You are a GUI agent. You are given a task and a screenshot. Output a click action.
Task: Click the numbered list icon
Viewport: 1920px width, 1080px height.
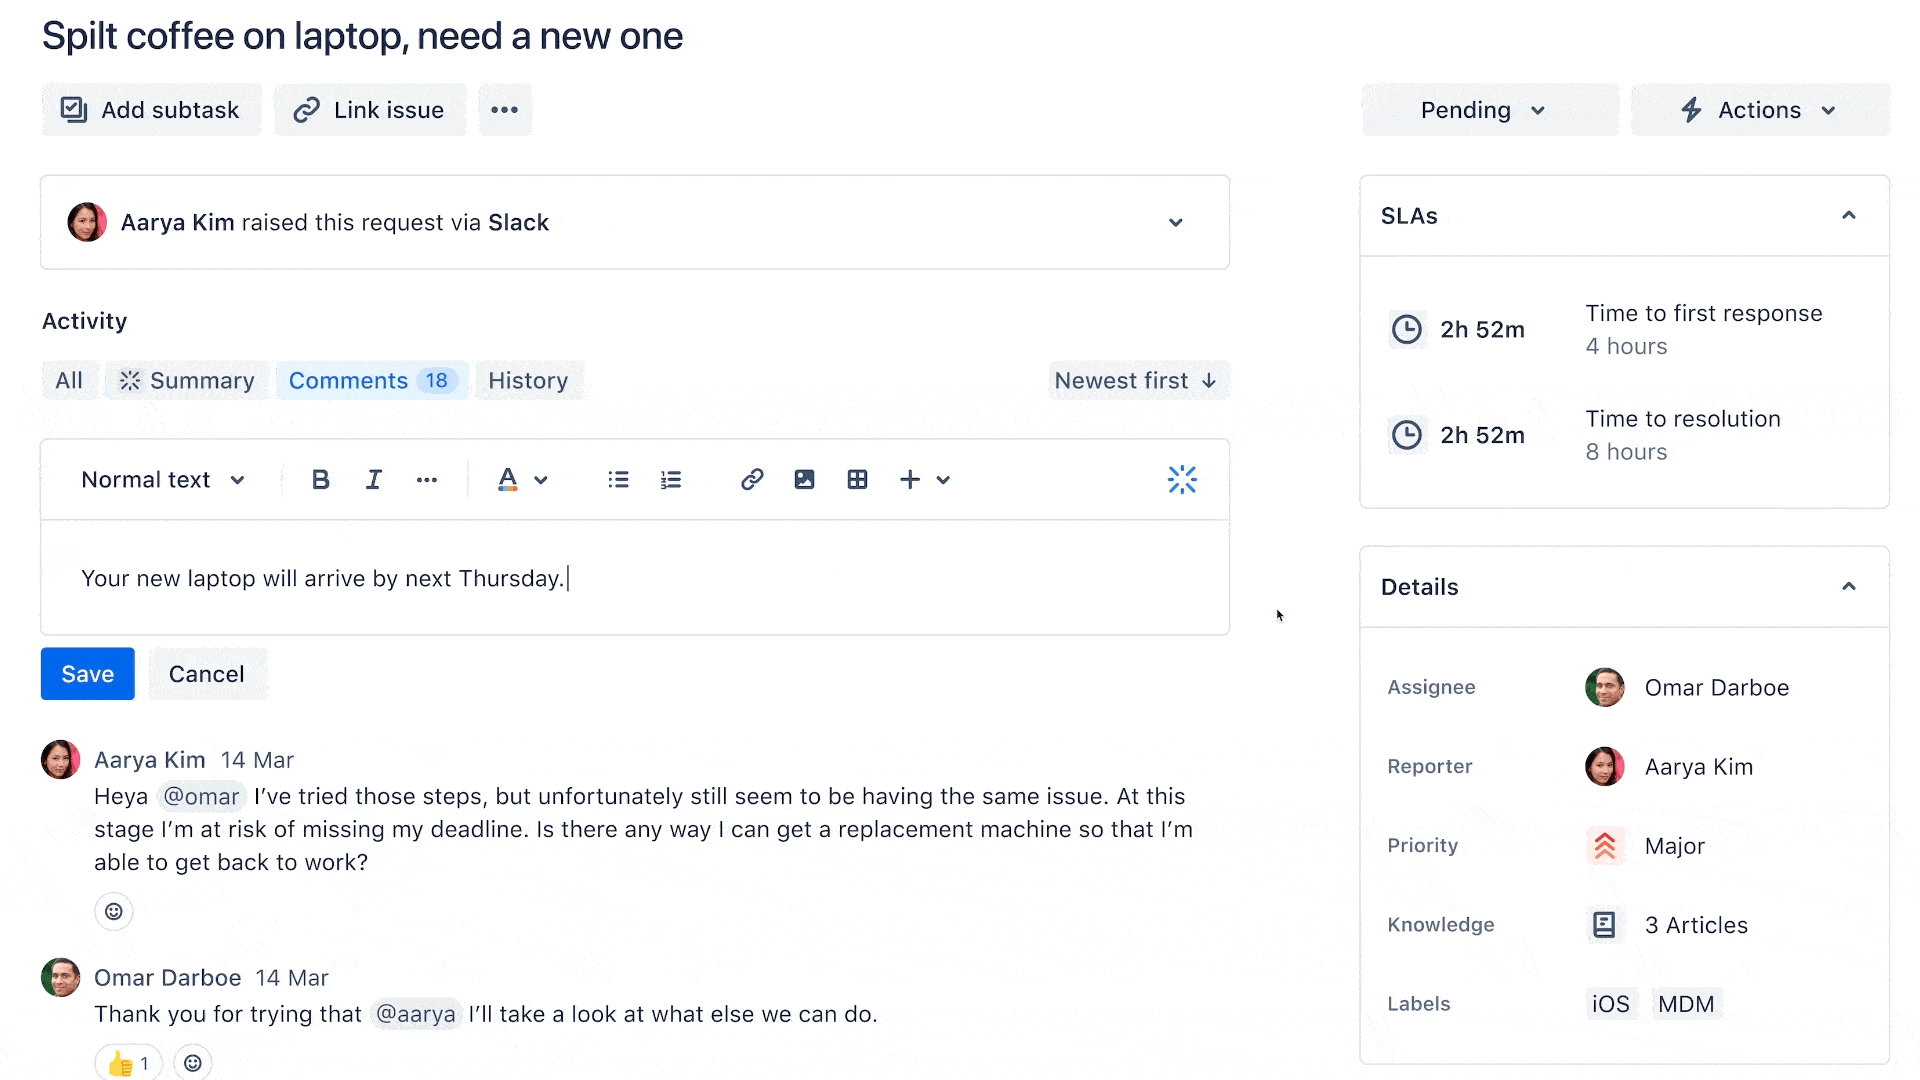(x=671, y=479)
